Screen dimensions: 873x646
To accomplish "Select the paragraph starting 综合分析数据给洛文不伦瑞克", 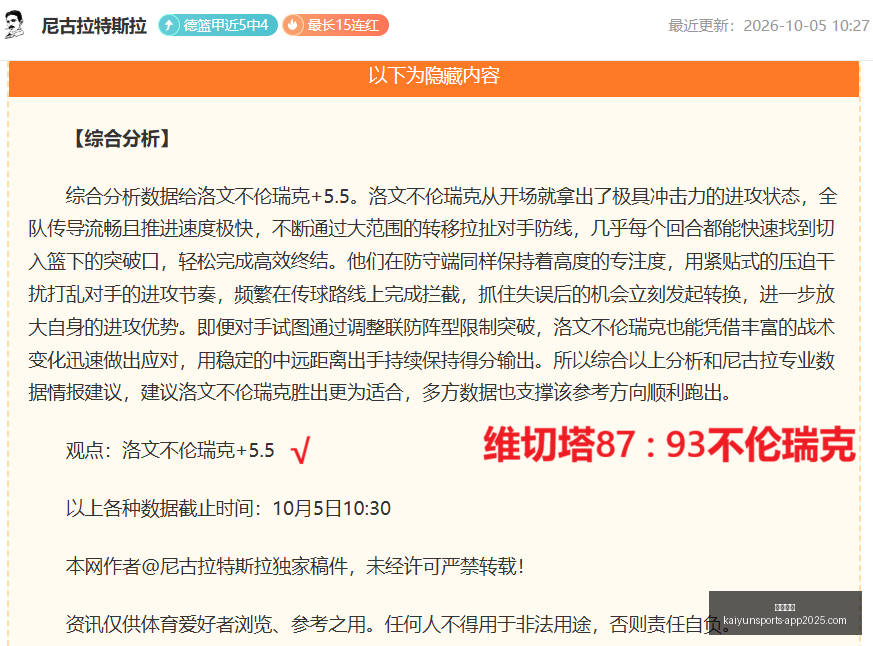I will tap(432, 295).
